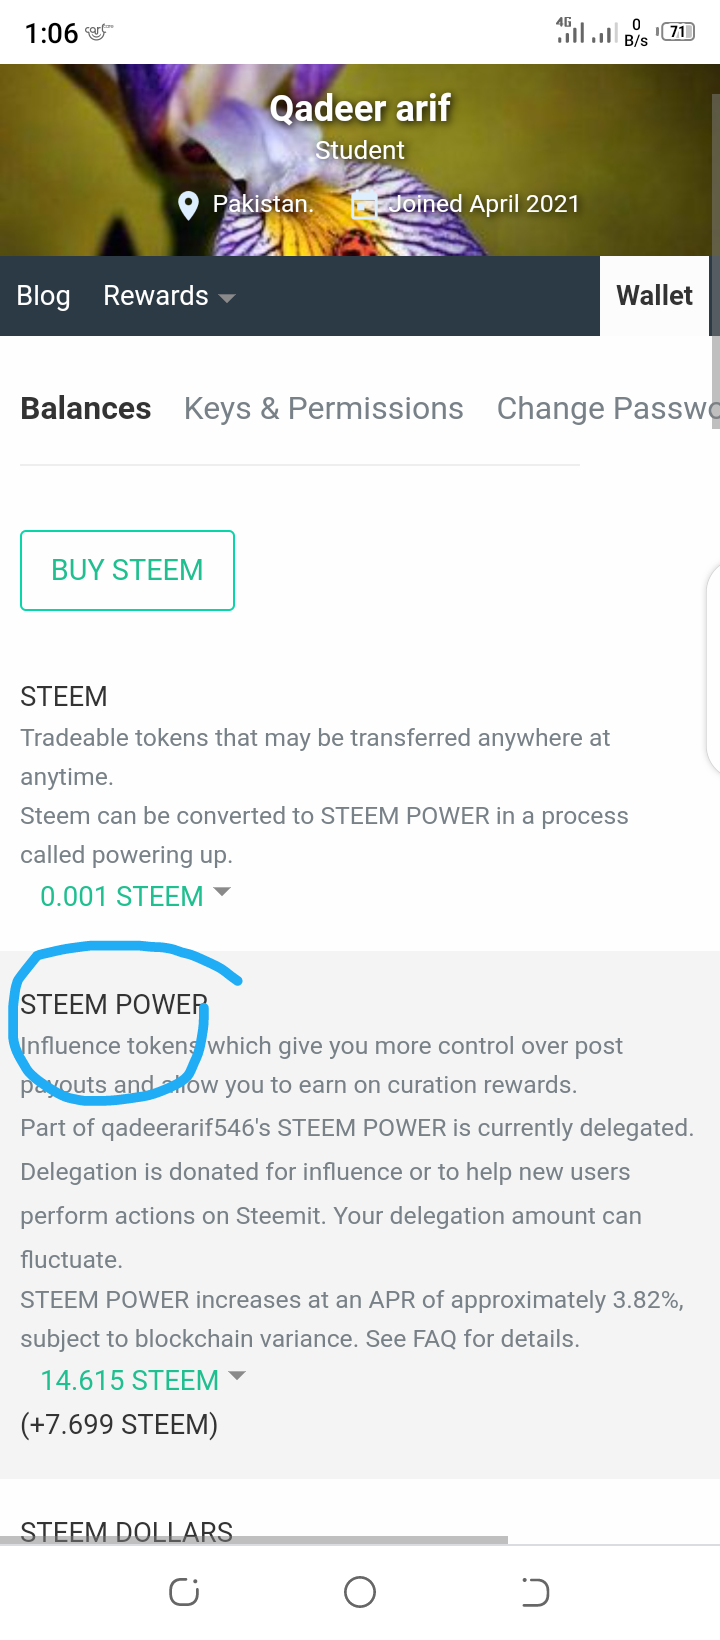Click the horizontal scrollbar at page bottom

254,1540
